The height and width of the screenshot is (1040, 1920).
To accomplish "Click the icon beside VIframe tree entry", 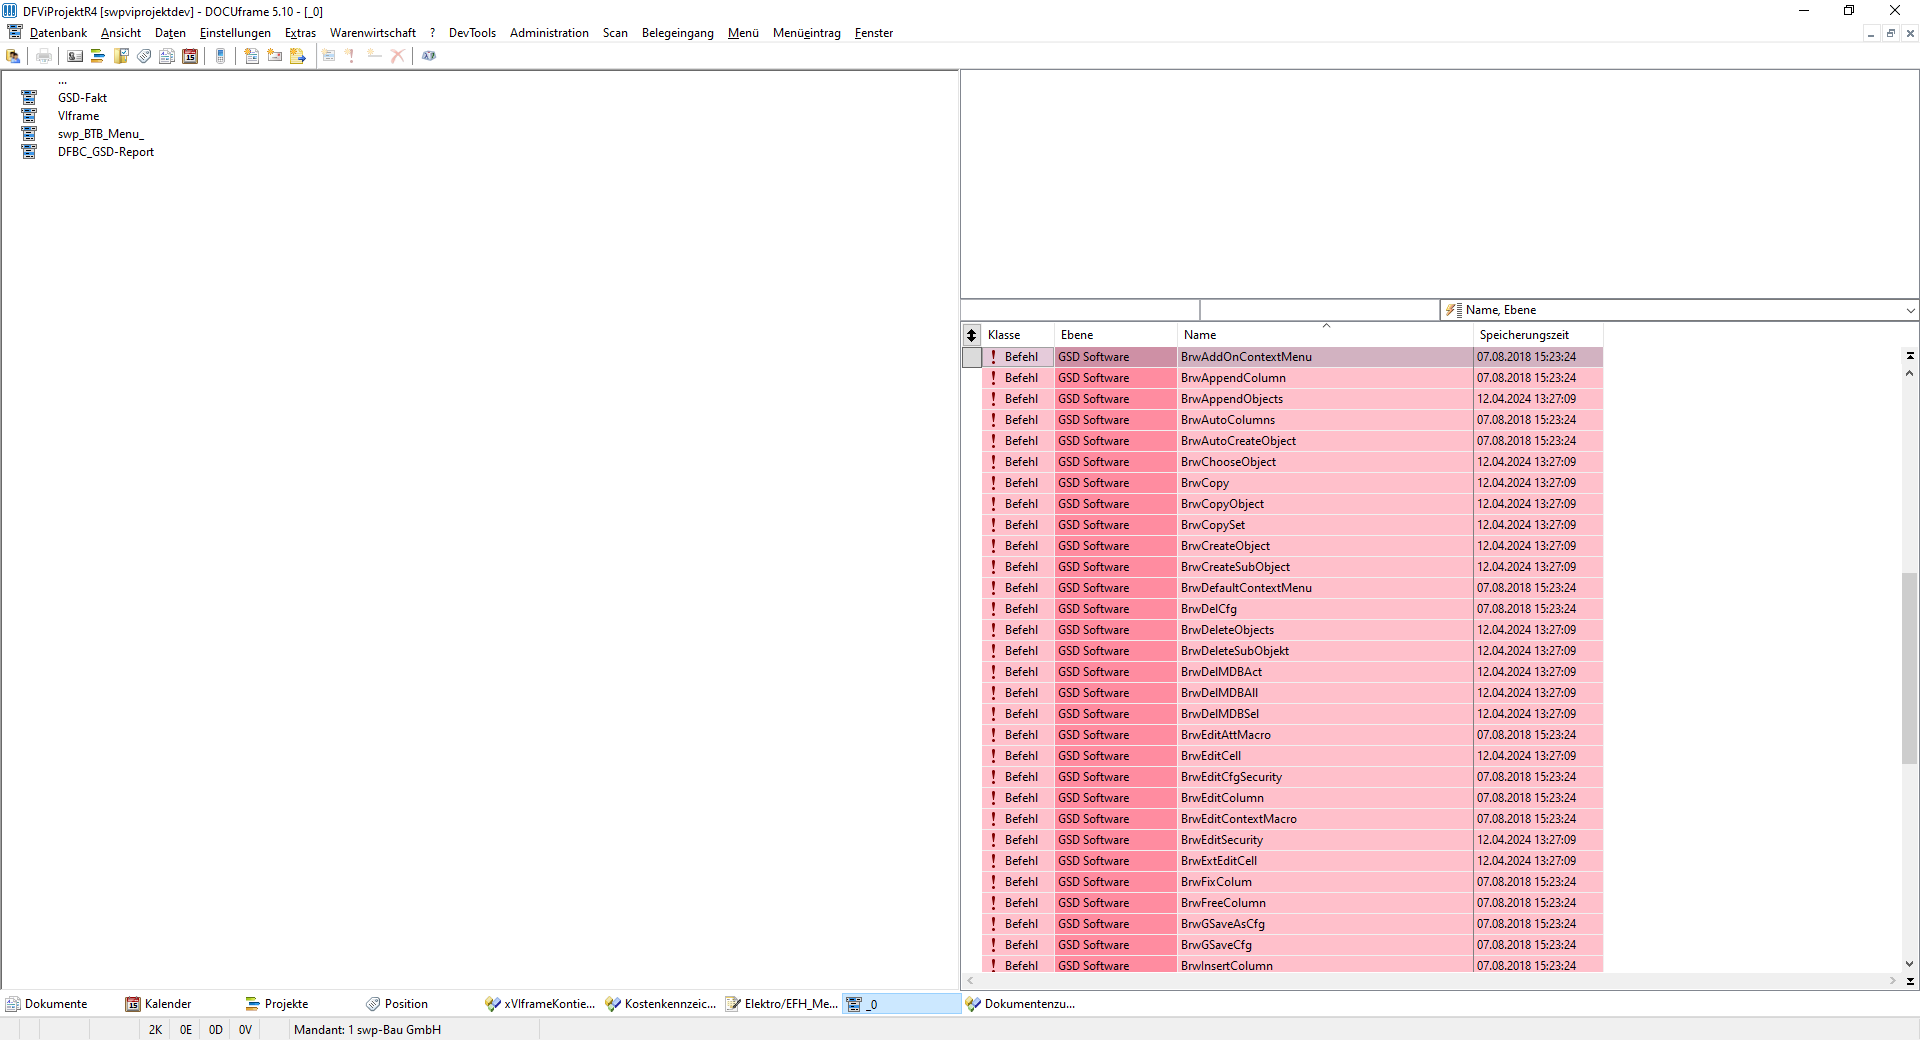I will [x=29, y=116].
